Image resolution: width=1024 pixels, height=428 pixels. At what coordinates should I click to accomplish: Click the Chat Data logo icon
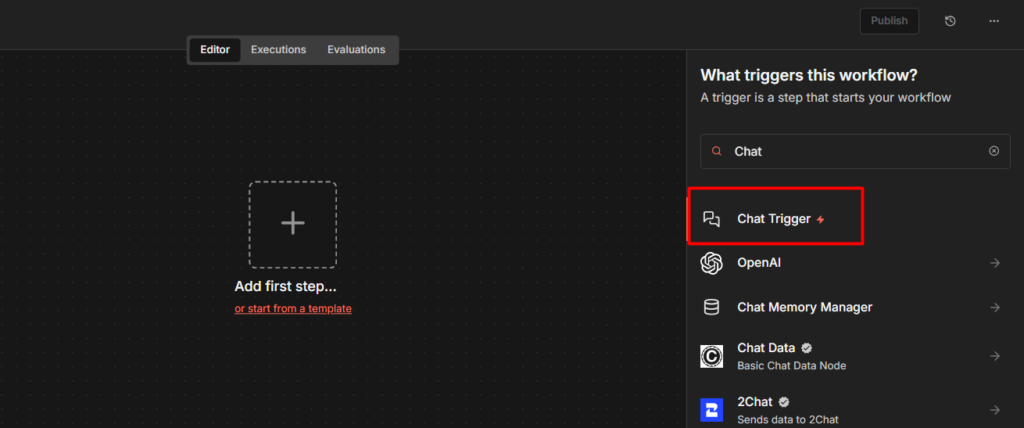point(711,357)
